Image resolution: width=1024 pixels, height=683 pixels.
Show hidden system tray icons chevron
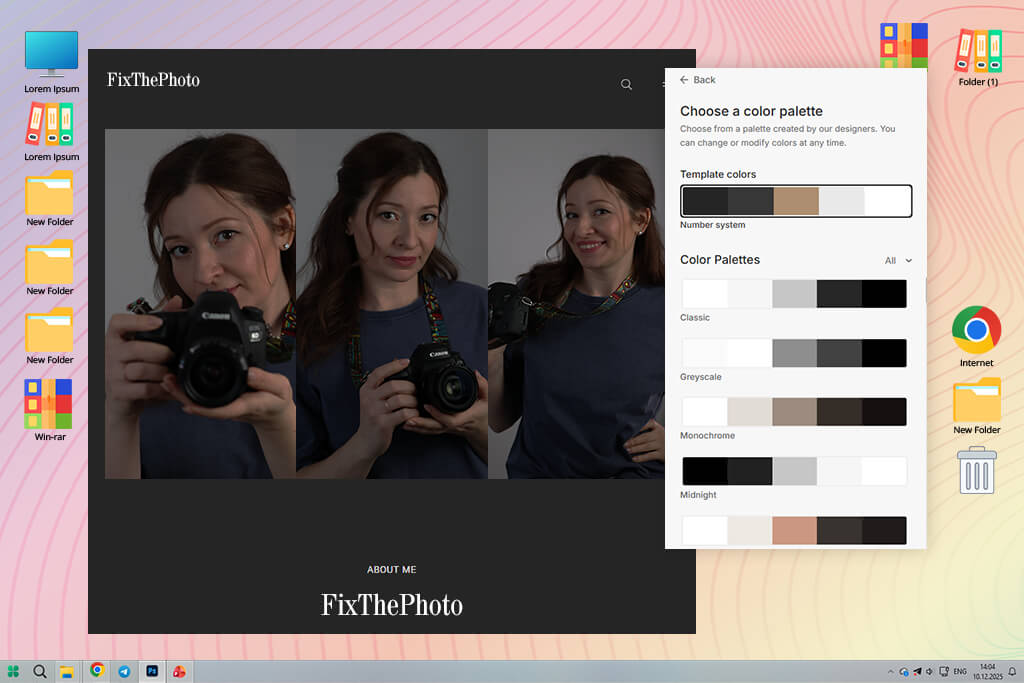890,671
